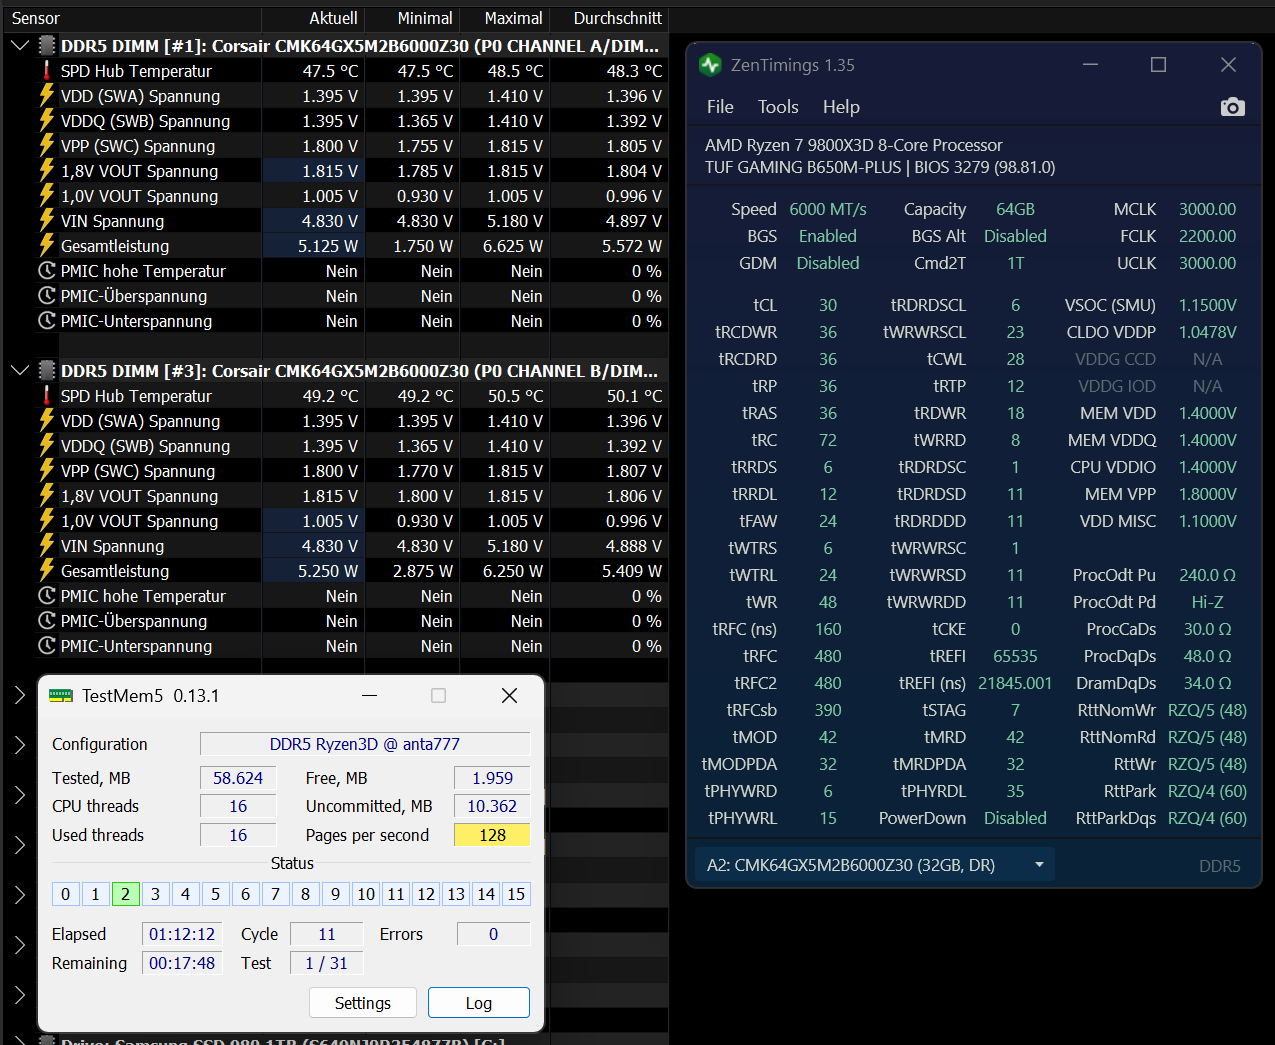Click memory chip icon of DDR5 DIMM [#3]
1275x1045 pixels.
coord(46,370)
